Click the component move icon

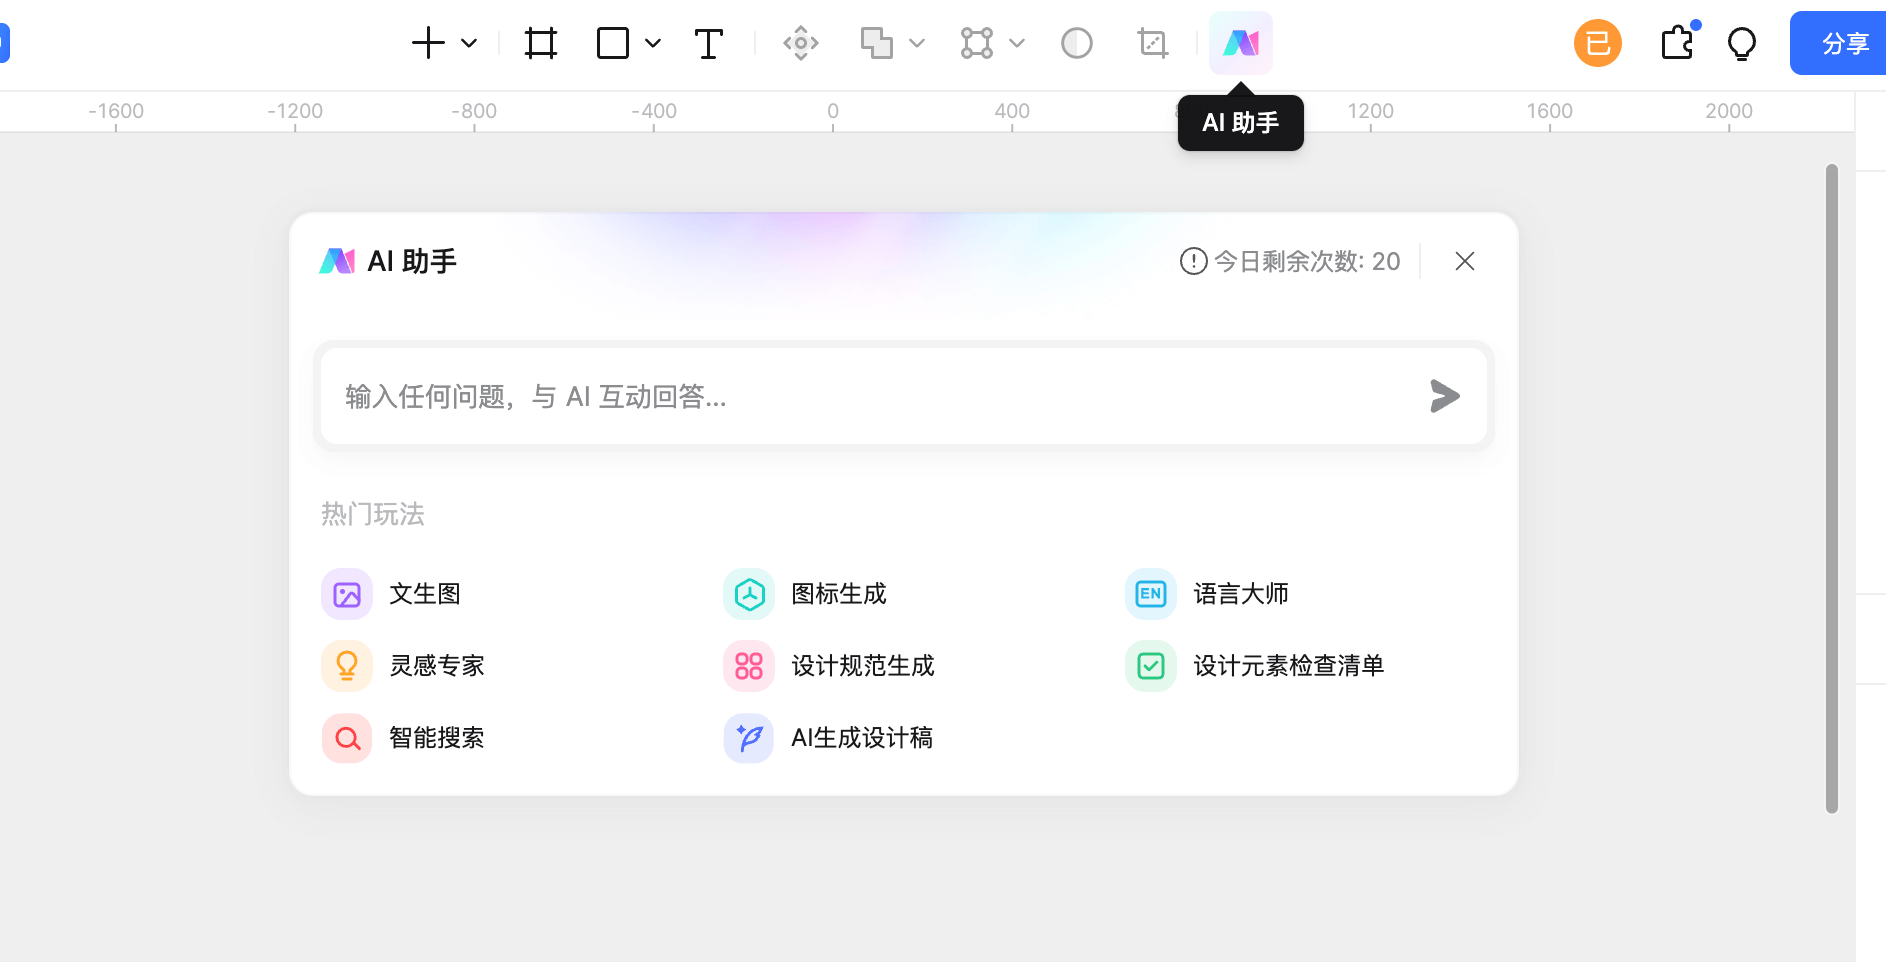800,43
